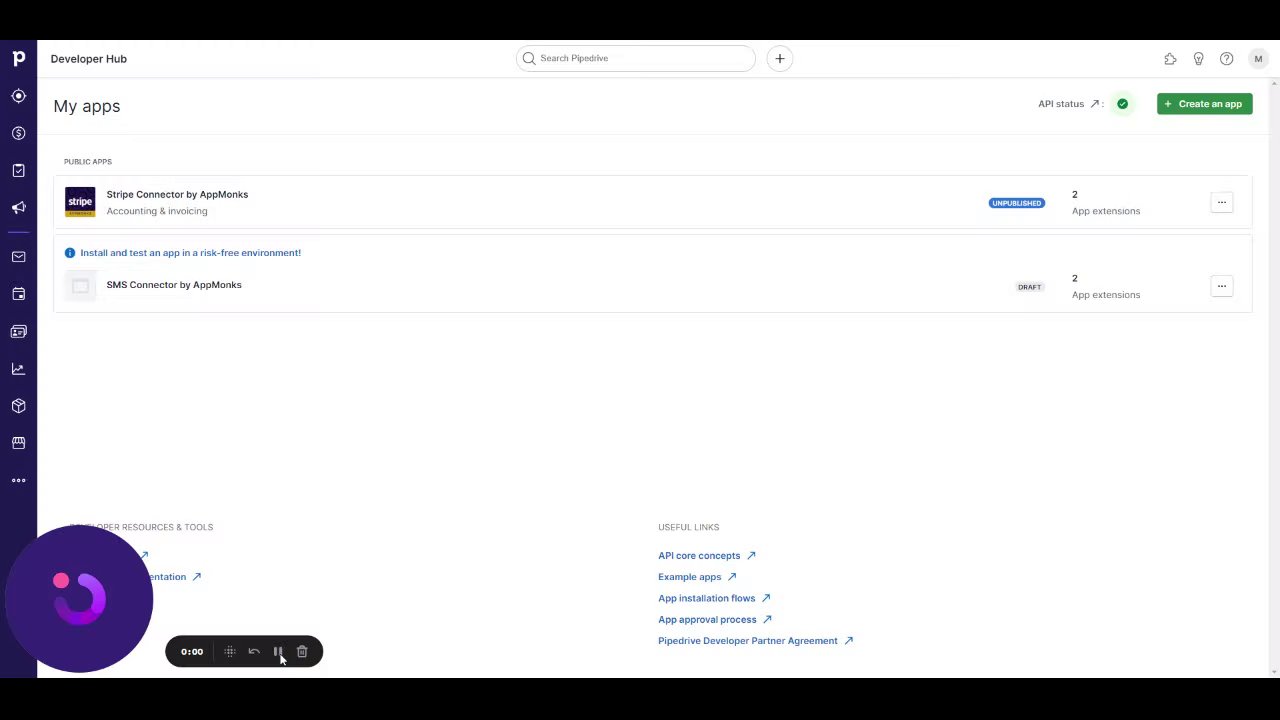Open the more options menu for Stripe Connector

(1221, 202)
